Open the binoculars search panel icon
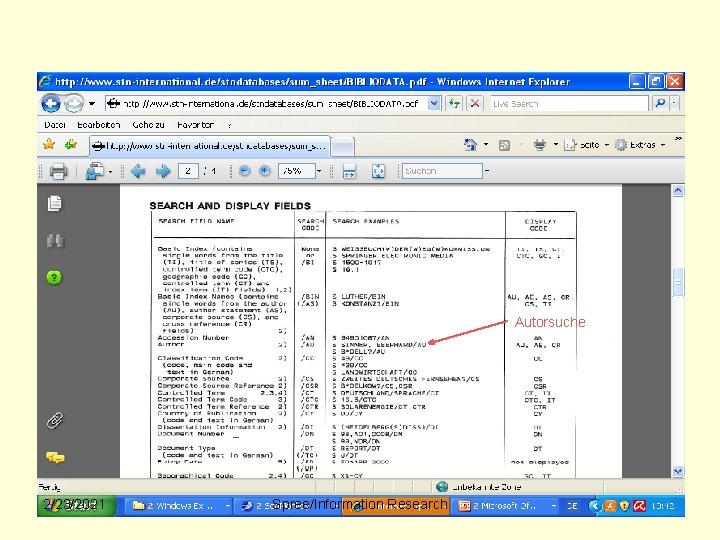Screen dimensions: 720x540 pos(55,240)
